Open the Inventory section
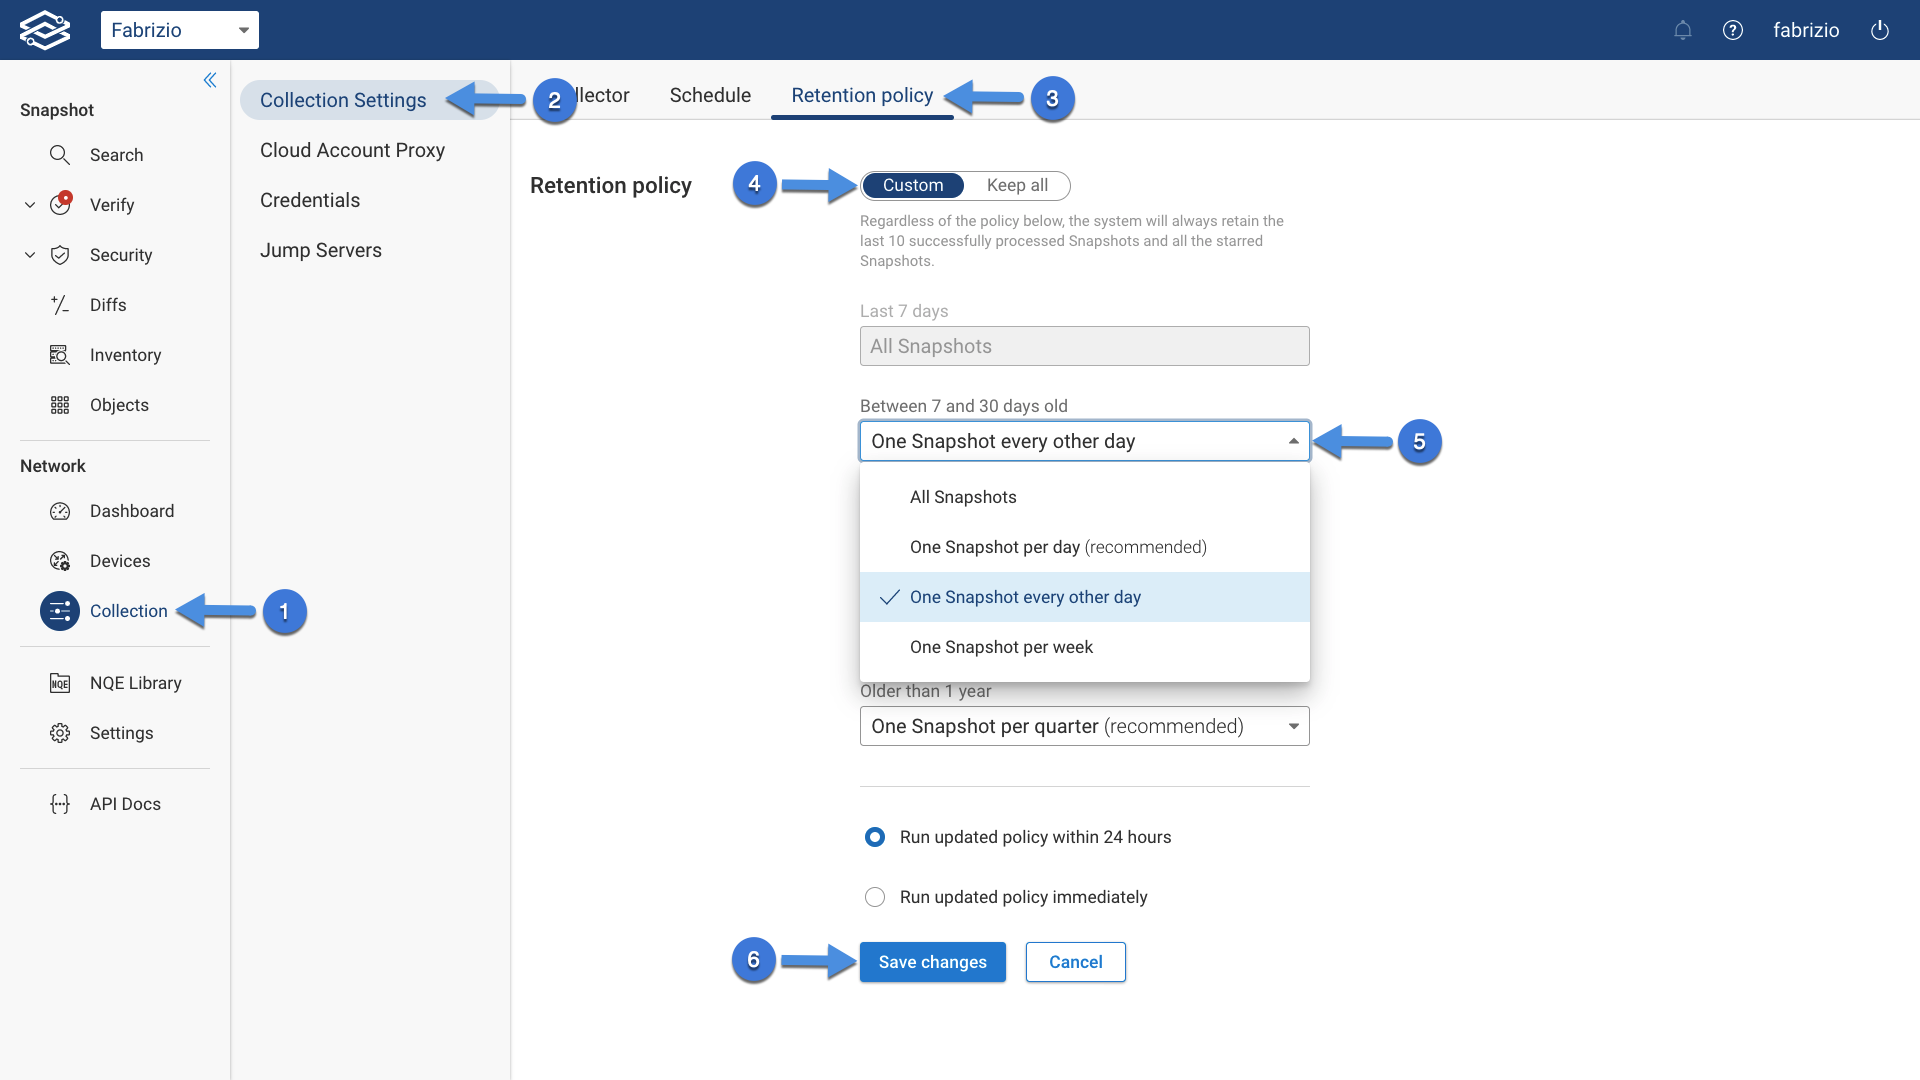 pos(125,355)
